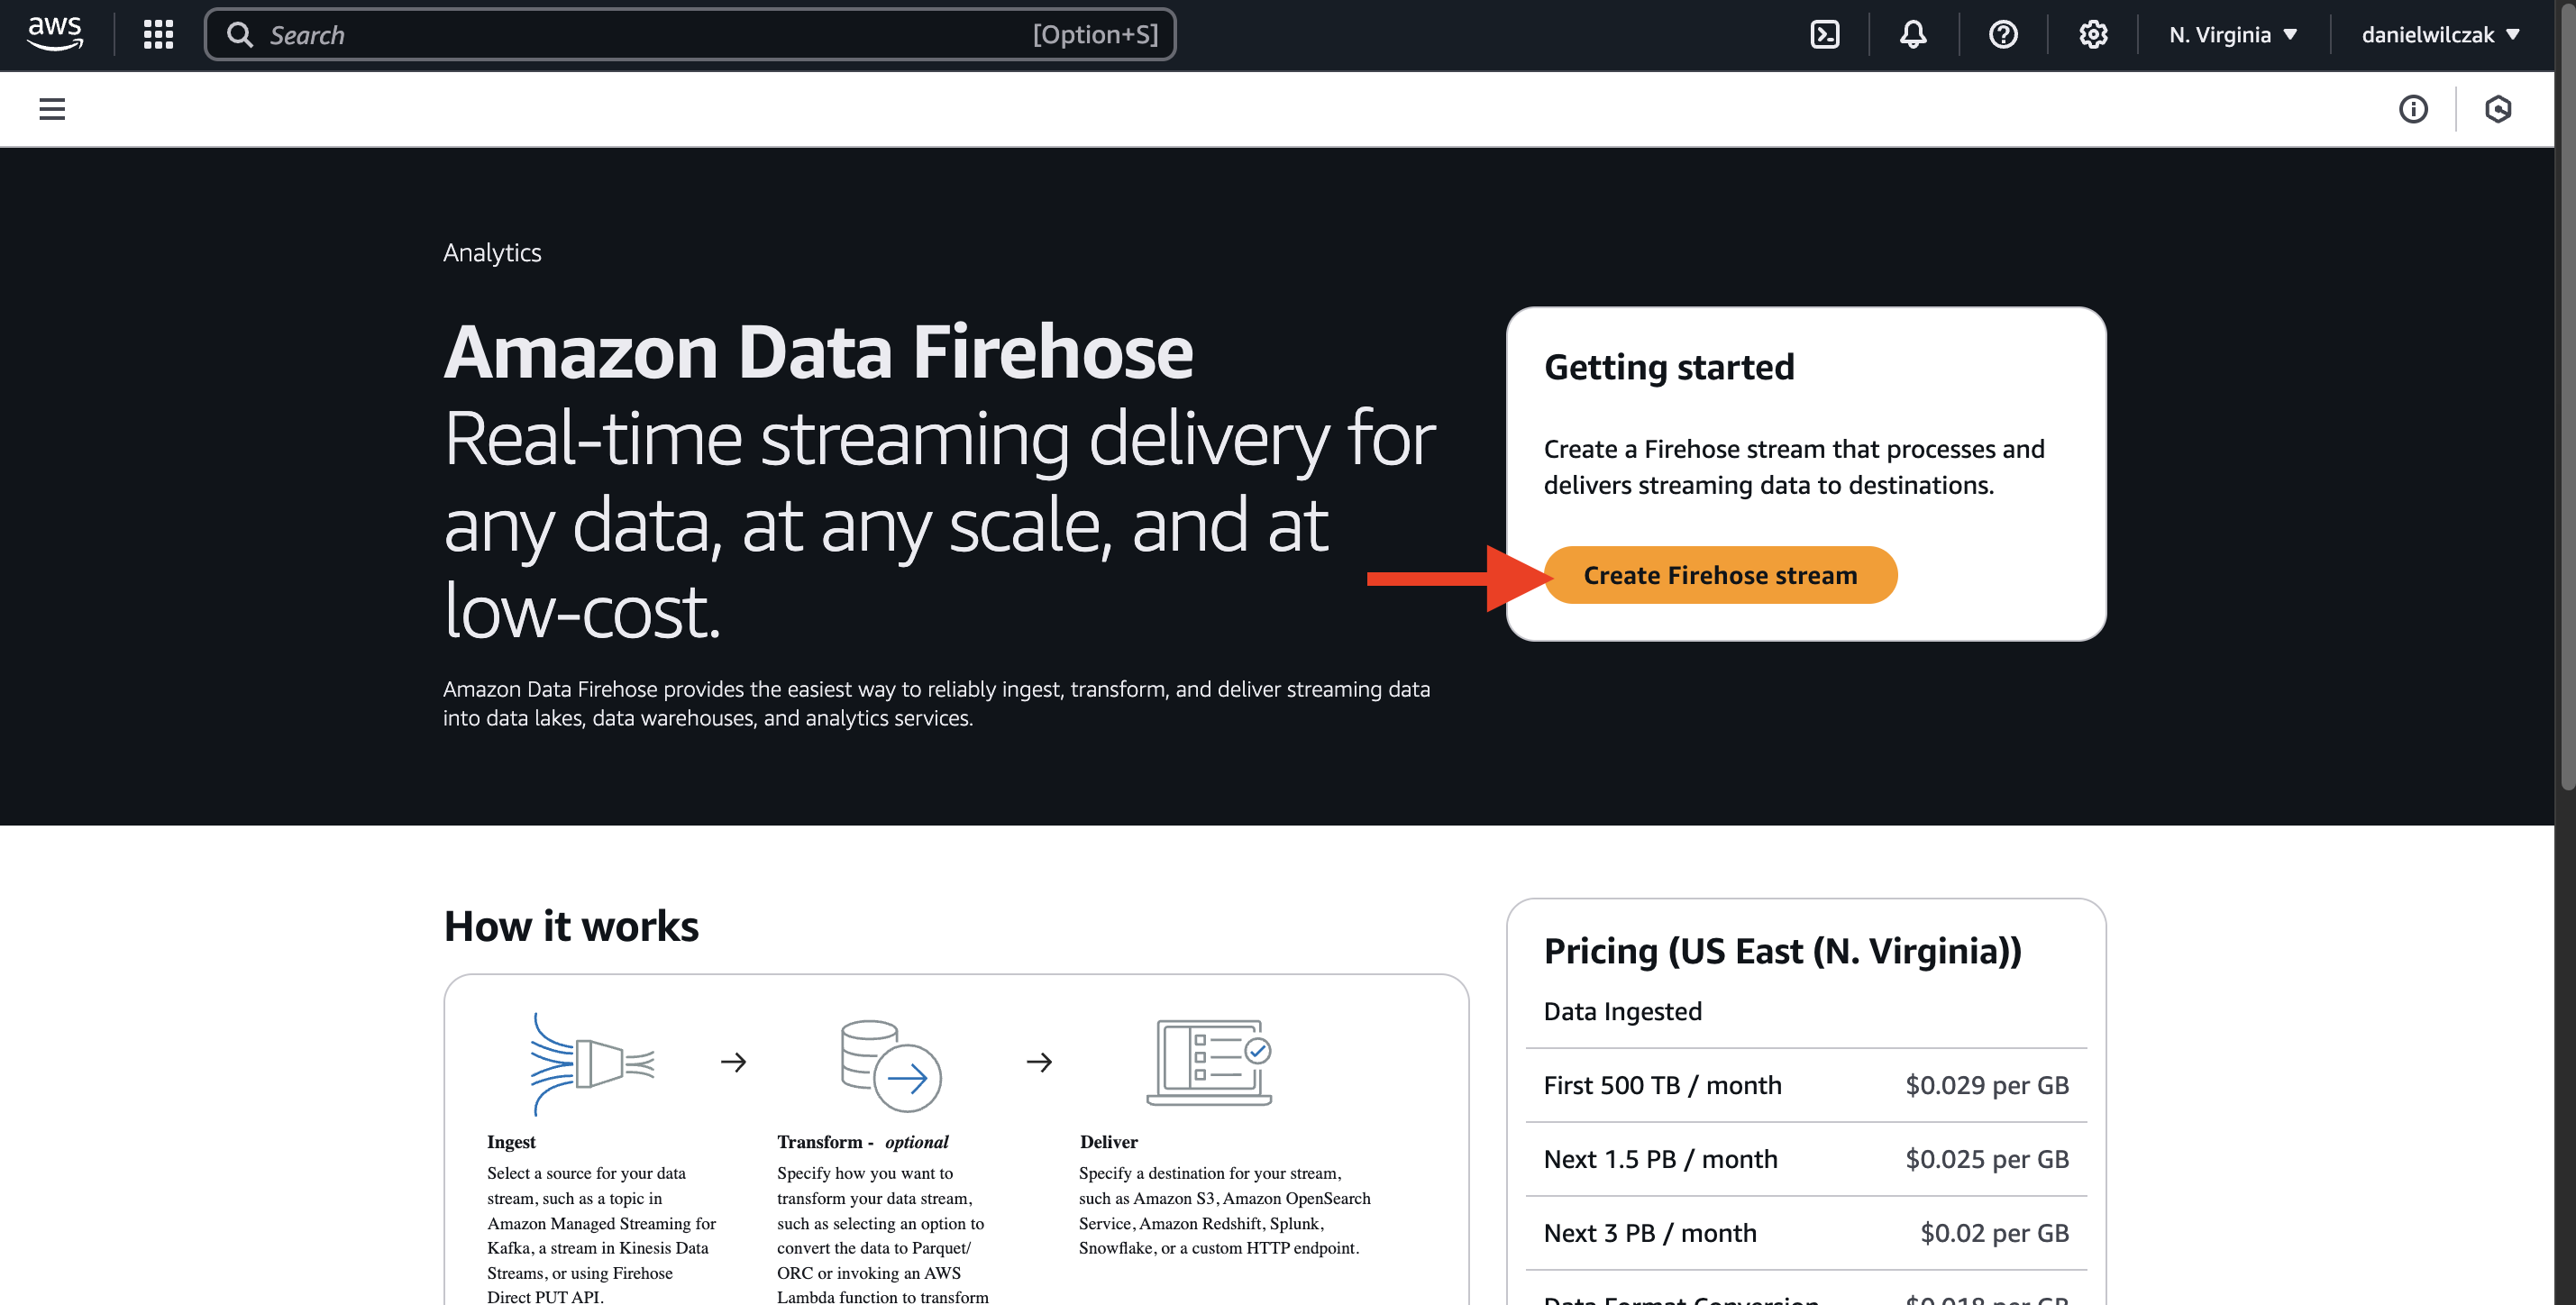Image resolution: width=2576 pixels, height=1305 pixels.
Task: Expand the danielwilczak account menu
Action: pyautogui.click(x=2440, y=34)
